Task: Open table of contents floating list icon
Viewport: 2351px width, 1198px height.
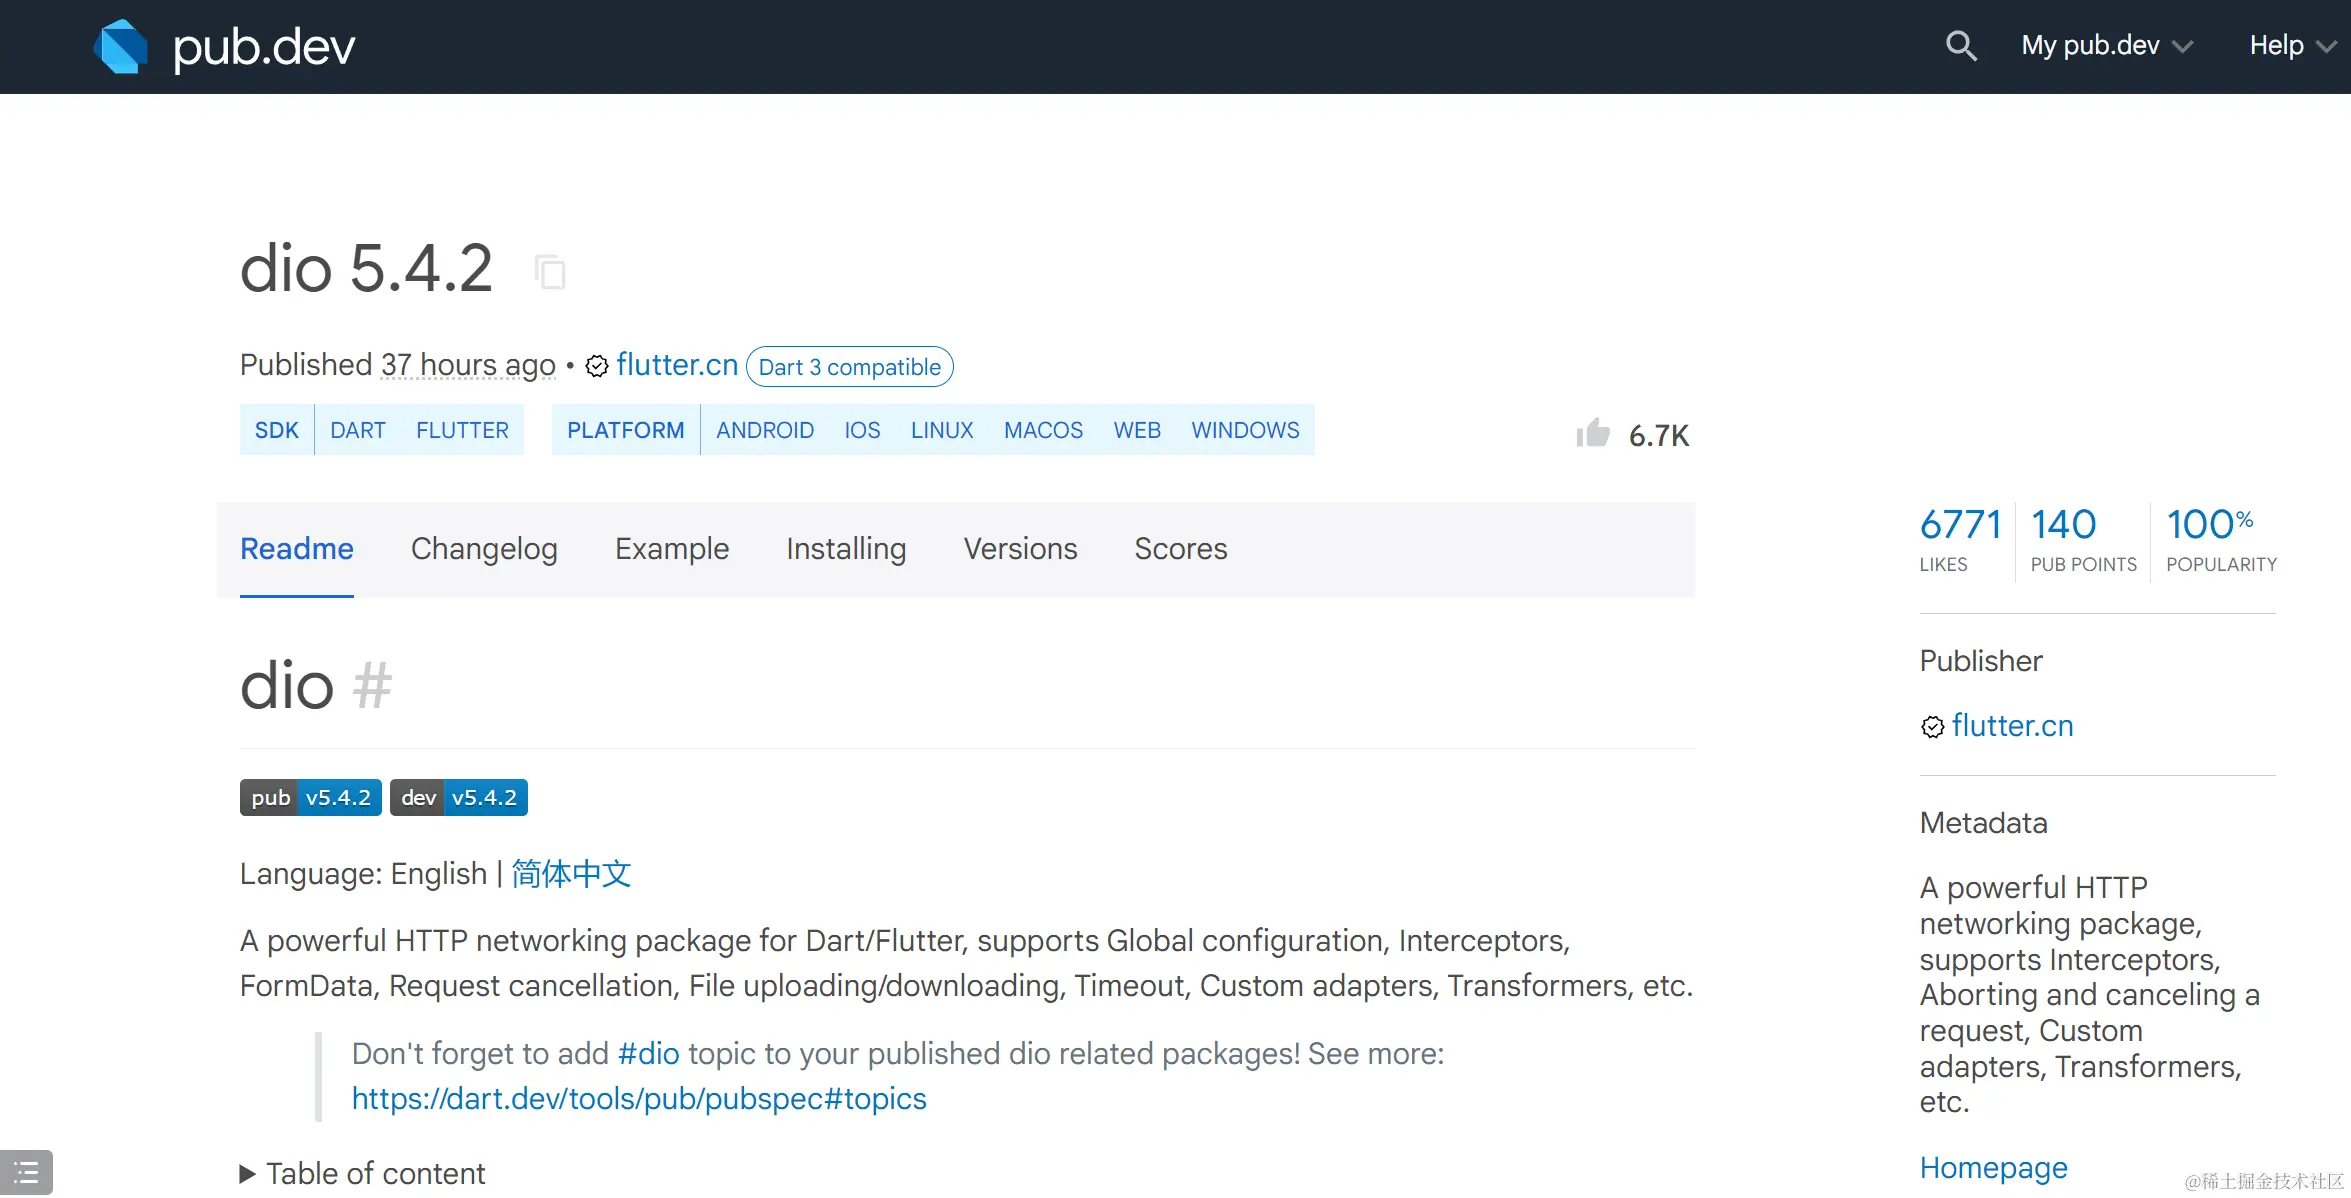Action: (26, 1172)
